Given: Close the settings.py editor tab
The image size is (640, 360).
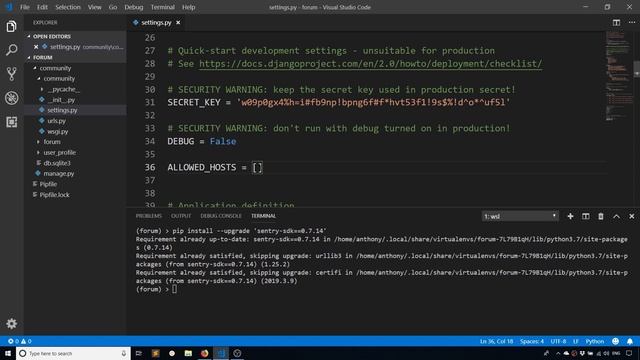Looking at the screenshot, I should coord(178,22).
